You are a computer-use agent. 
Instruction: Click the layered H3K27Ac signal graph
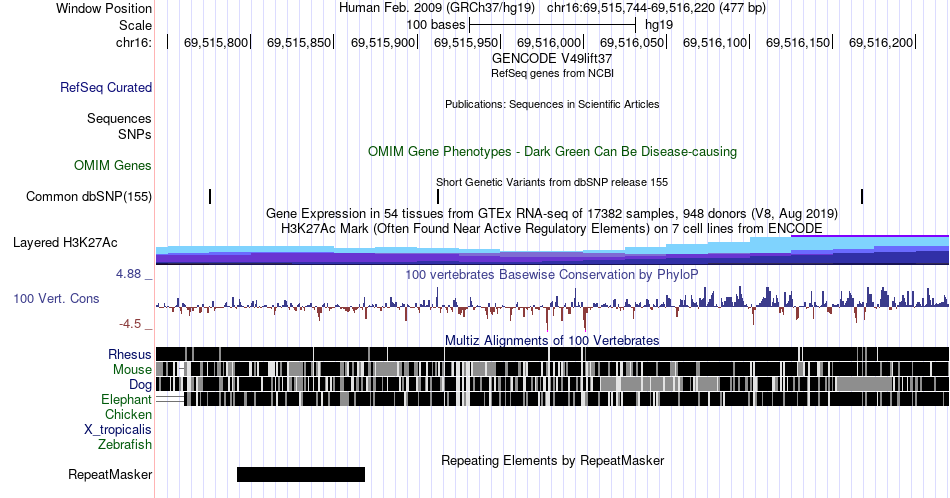click(552, 250)
